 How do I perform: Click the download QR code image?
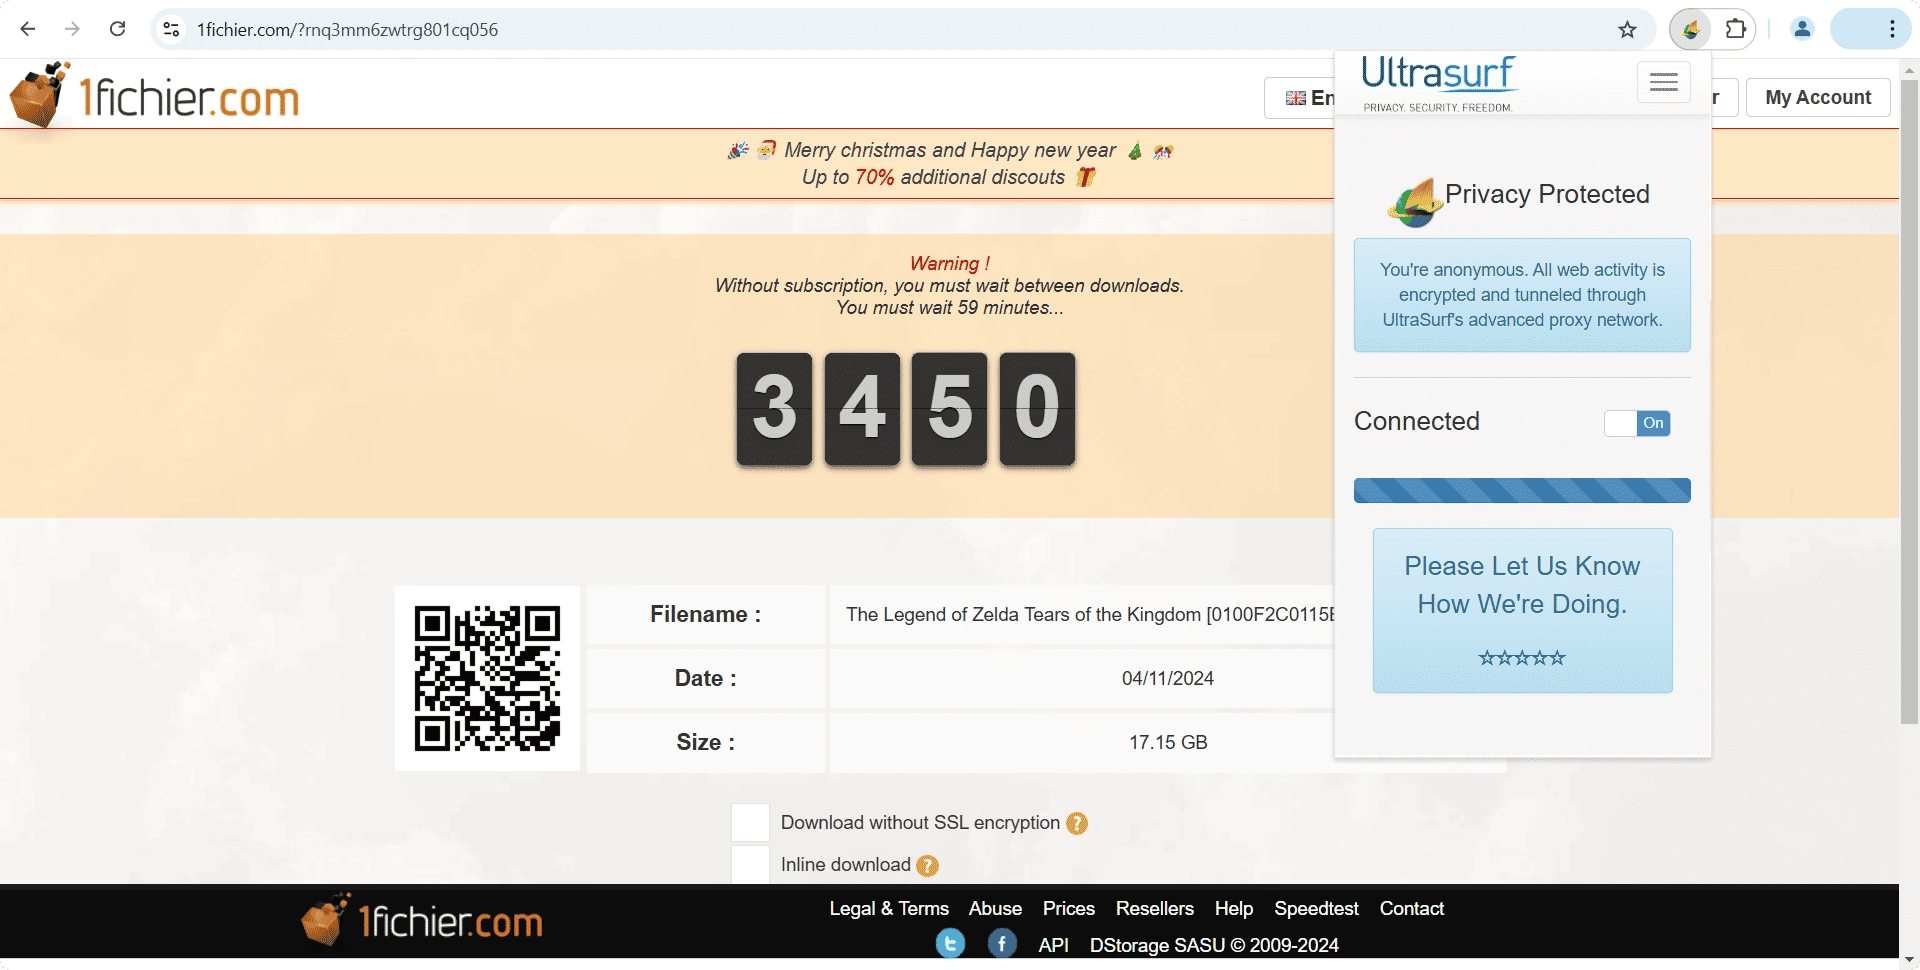[x=487, y=678]
